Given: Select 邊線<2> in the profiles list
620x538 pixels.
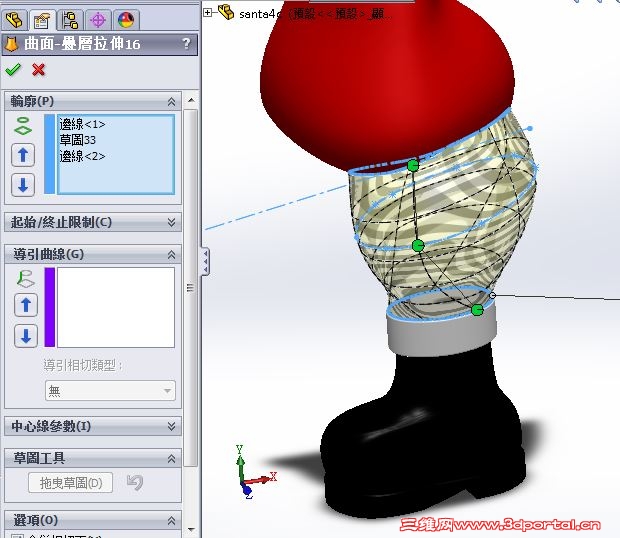Looking at the screenshot, I should (82, 156).
